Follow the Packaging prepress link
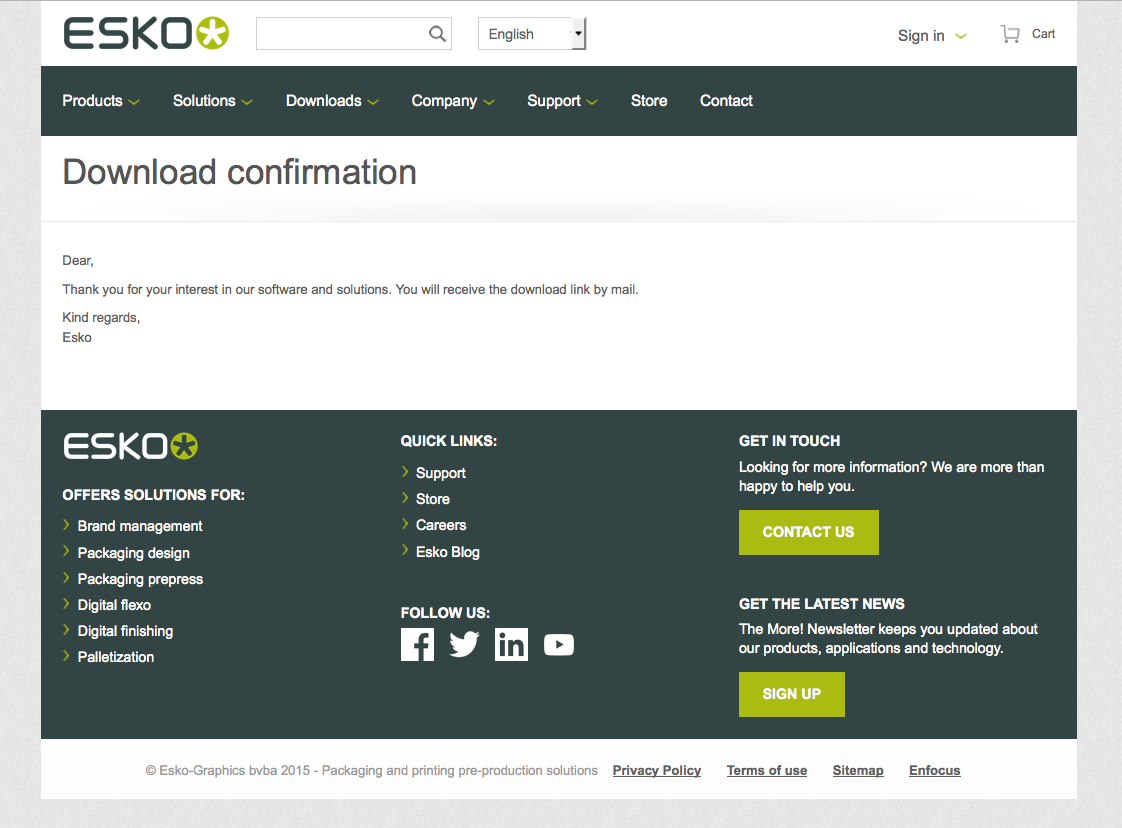Viewport: 1122px width, 828px height. pos(140,579)
